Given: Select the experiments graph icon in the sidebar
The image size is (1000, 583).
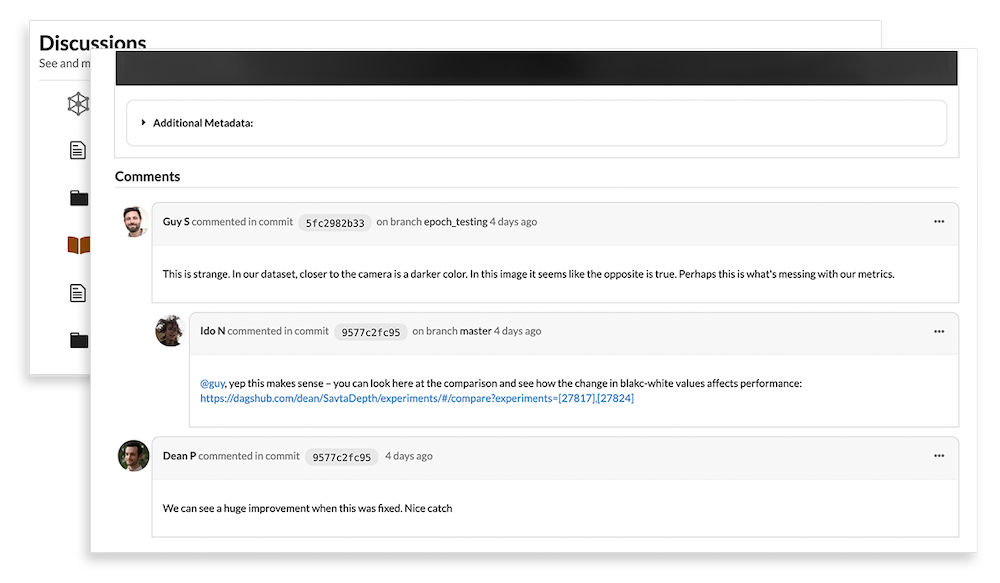Looking at the screenshot, I should [x=78, y=103].
